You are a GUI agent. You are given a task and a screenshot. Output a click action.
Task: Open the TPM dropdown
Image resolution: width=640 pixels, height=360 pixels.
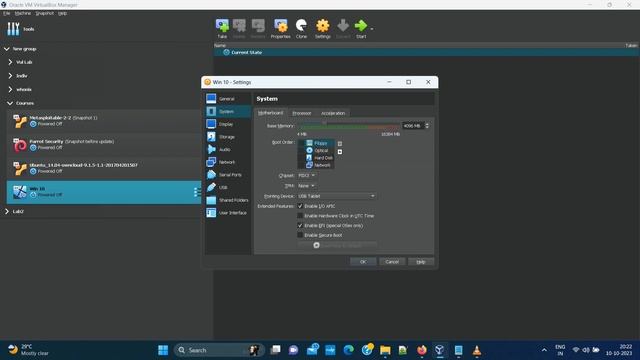pos(307,186)
